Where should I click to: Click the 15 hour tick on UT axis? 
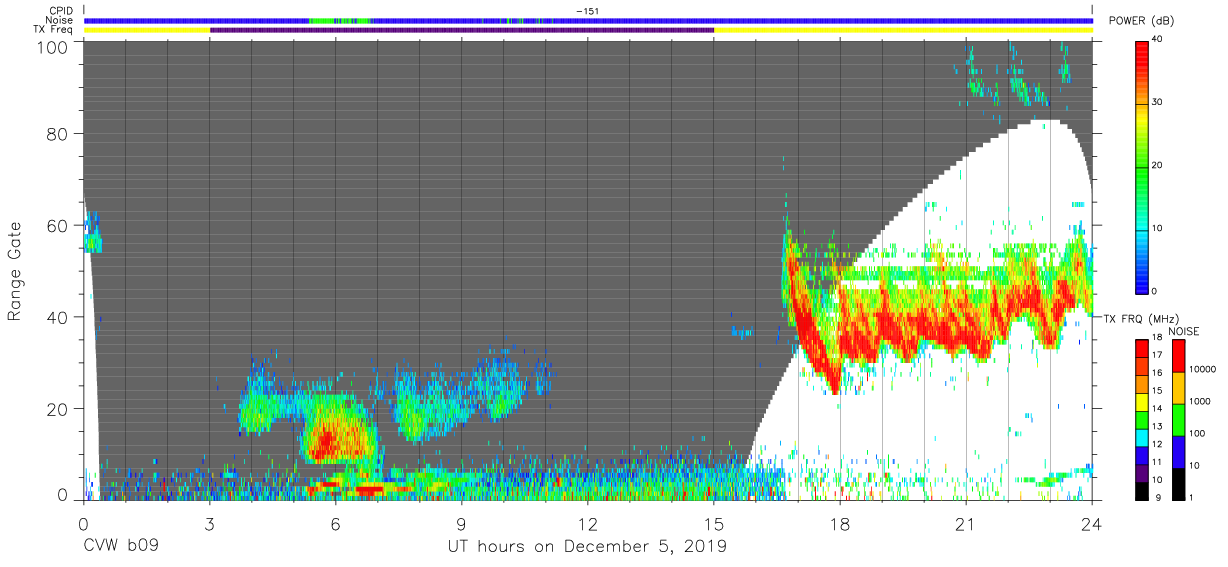tap(714, 523)
